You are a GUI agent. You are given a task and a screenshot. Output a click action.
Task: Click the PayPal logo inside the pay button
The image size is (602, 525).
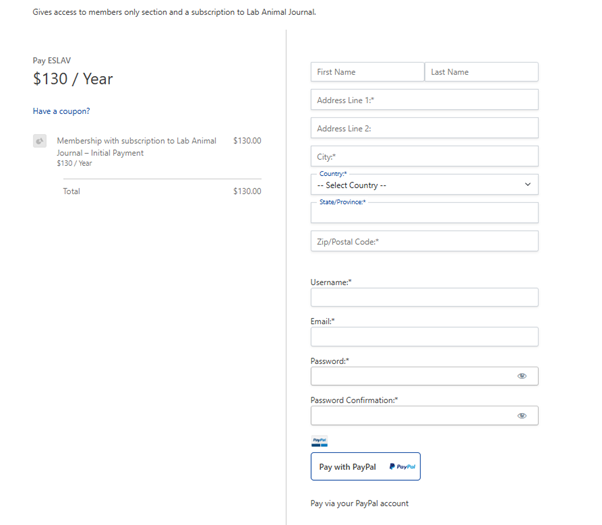[402, 467]
